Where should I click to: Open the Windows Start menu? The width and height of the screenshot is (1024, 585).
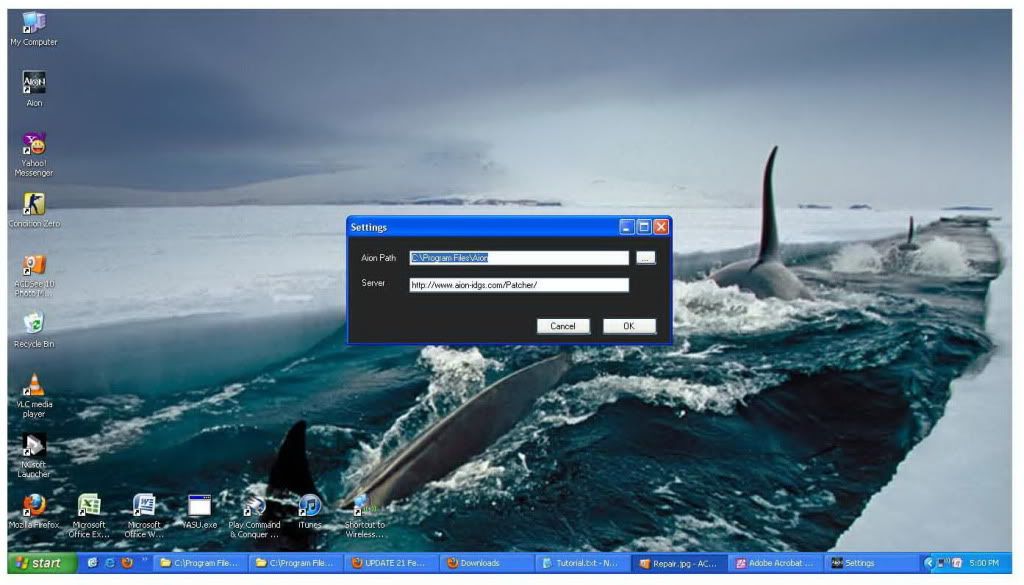pyautogui.click(x=39, y=563)
